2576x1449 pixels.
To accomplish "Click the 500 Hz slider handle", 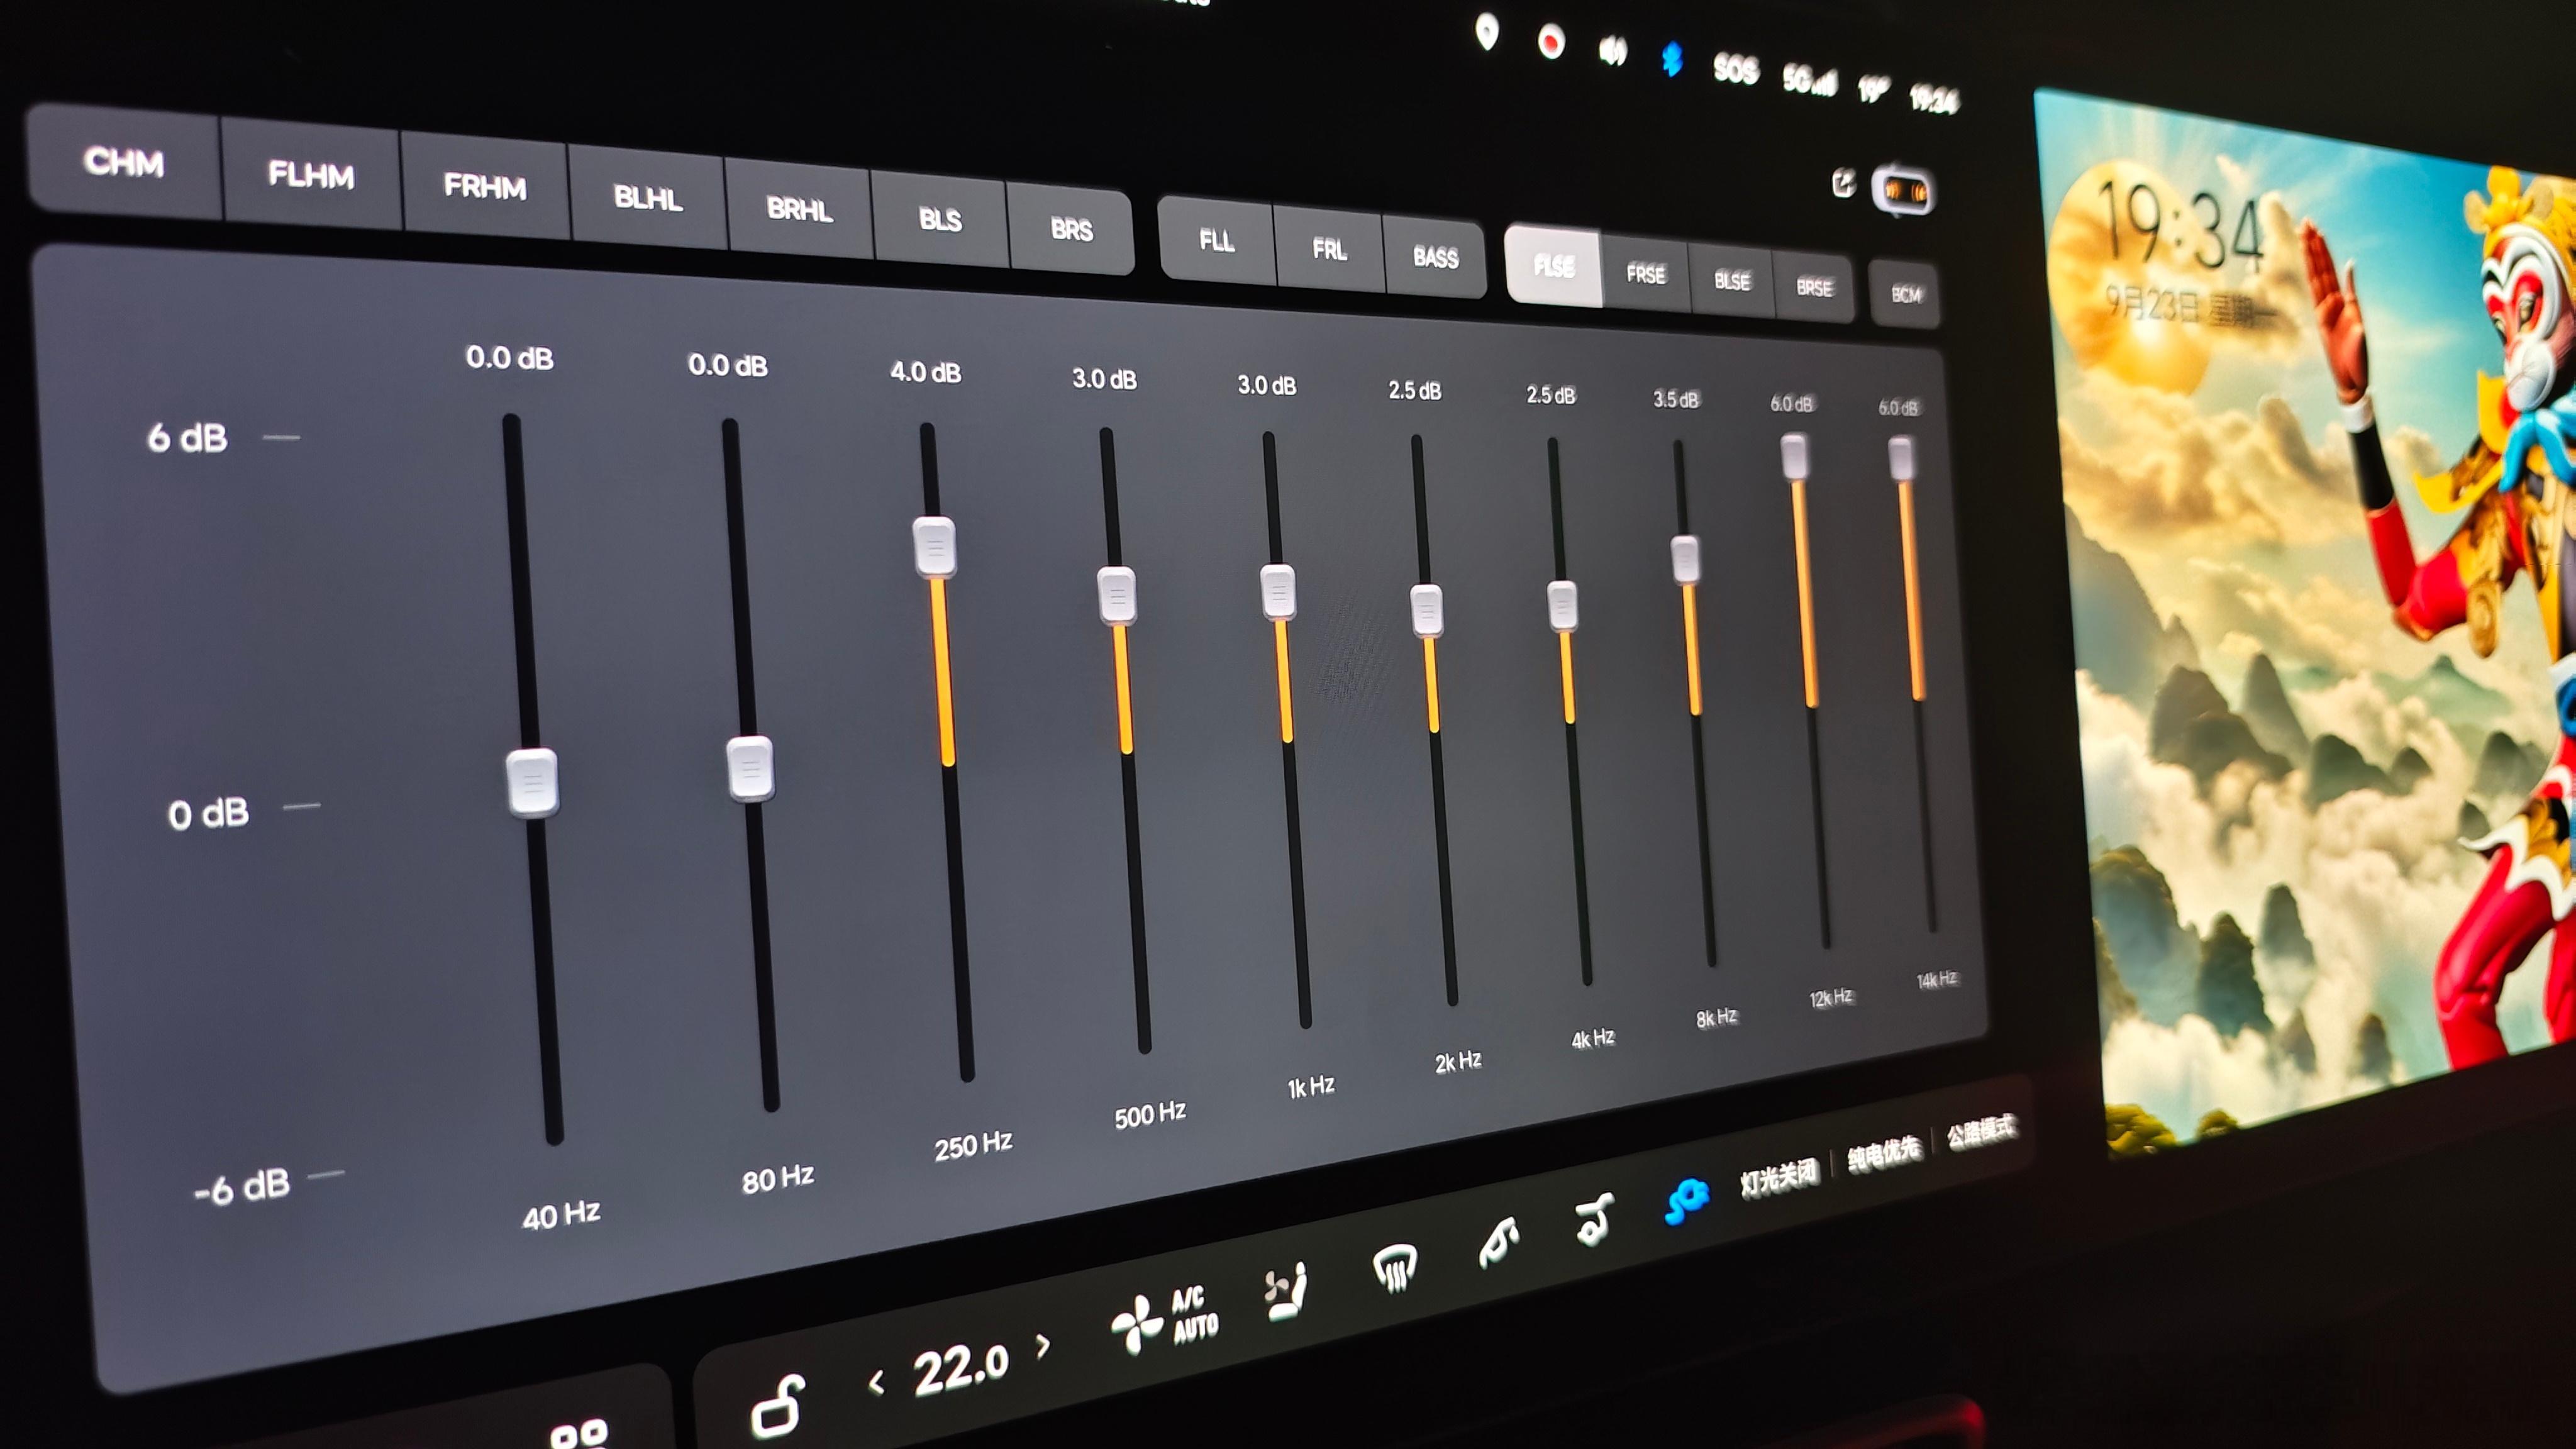I will pyautogui.click(x=1116, y=596).
